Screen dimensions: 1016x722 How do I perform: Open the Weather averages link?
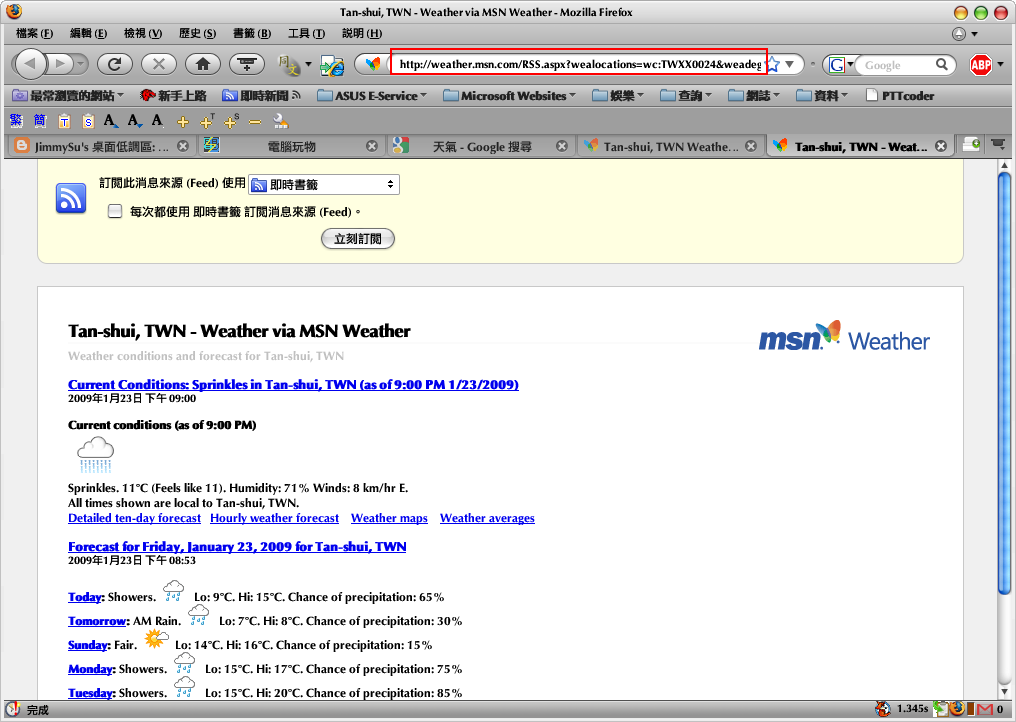point(487,518)
